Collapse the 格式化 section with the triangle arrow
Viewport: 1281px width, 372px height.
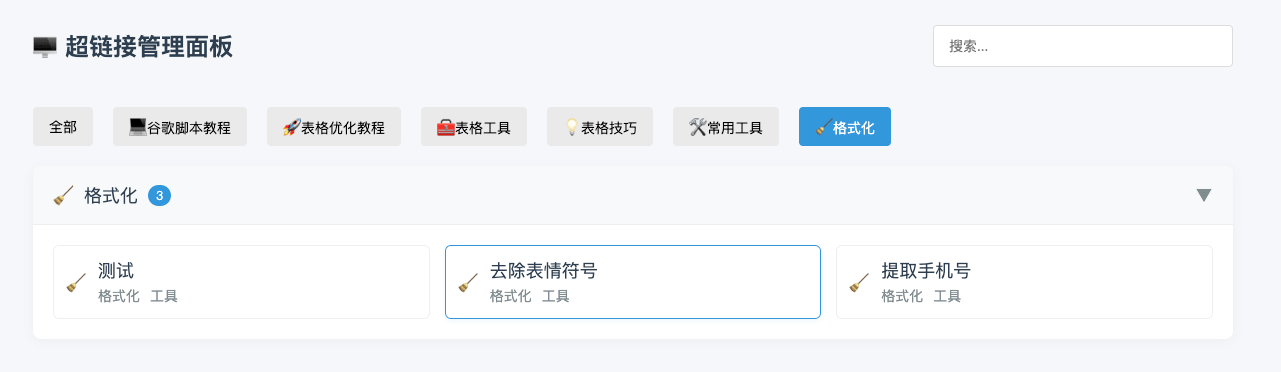coord(1204,195)
